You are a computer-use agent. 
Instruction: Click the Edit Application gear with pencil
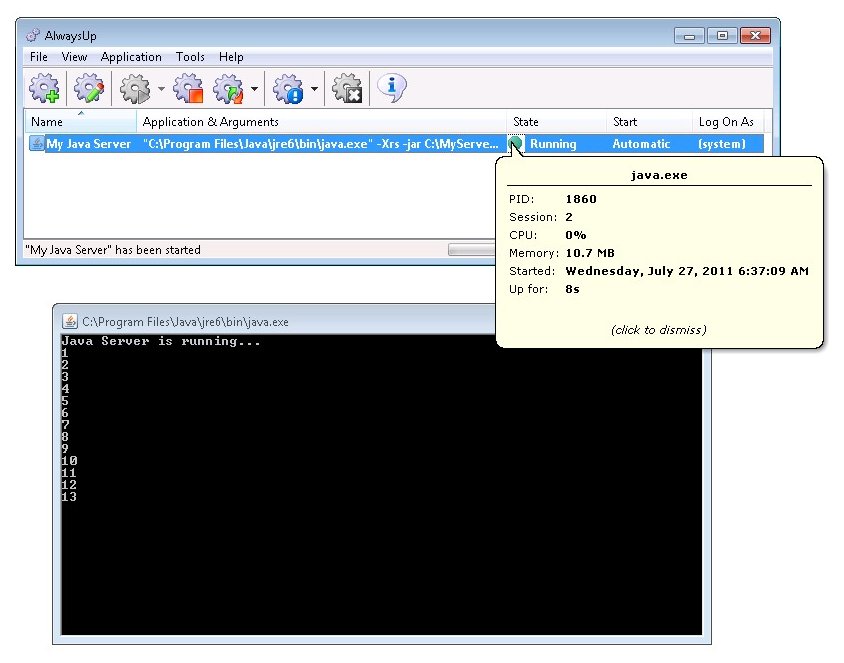89,88
